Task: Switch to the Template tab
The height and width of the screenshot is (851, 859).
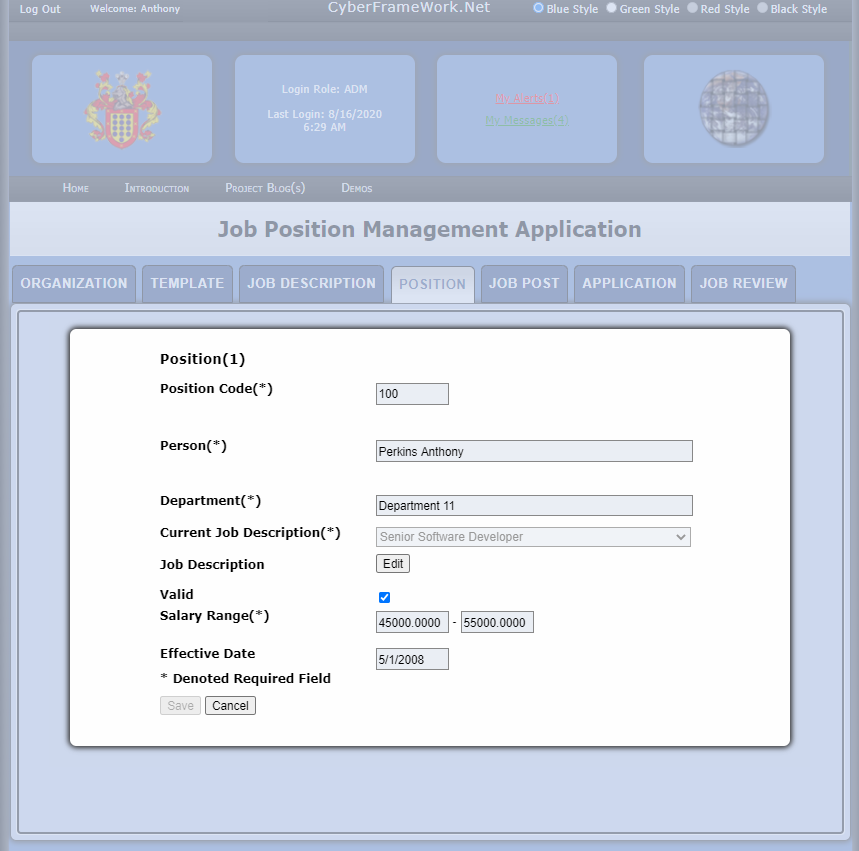Action: (187, 284)
